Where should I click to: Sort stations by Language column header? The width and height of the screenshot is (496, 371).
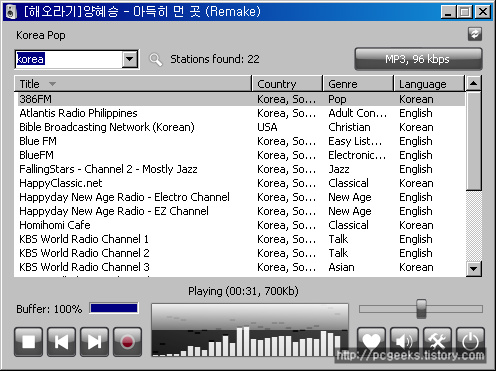click(x=429, y=84)
